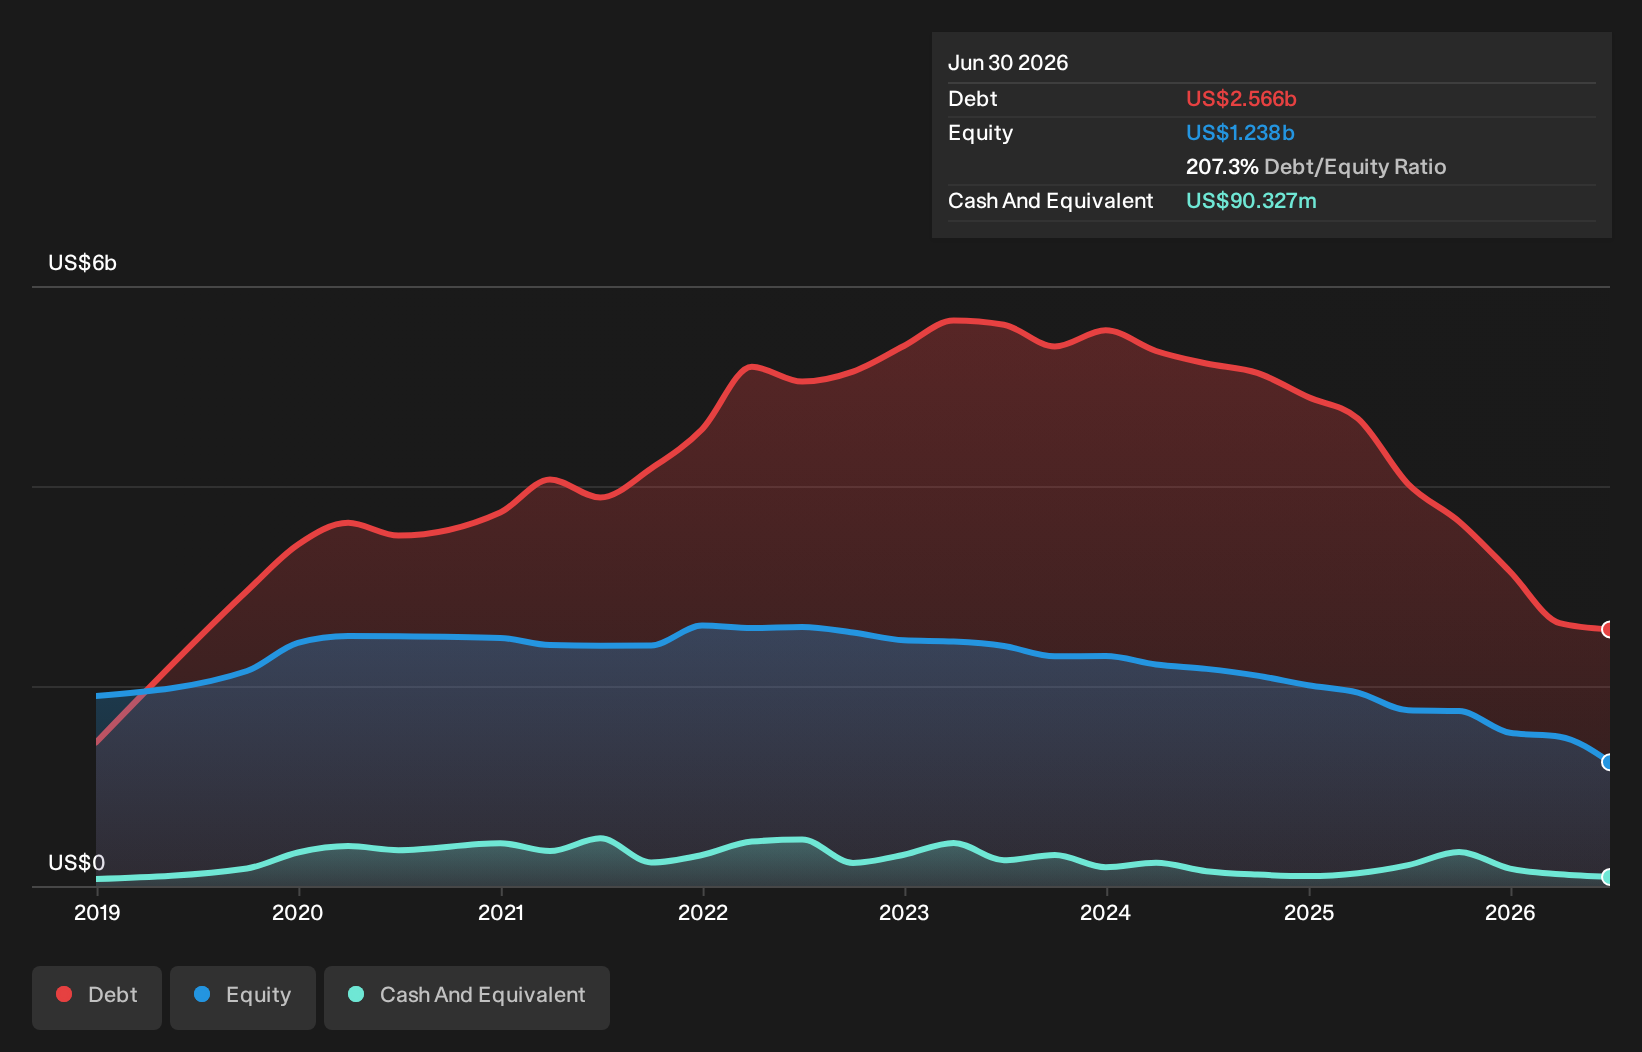
Task: Click the 2022 x-axis label
Action: pos(703,913)
